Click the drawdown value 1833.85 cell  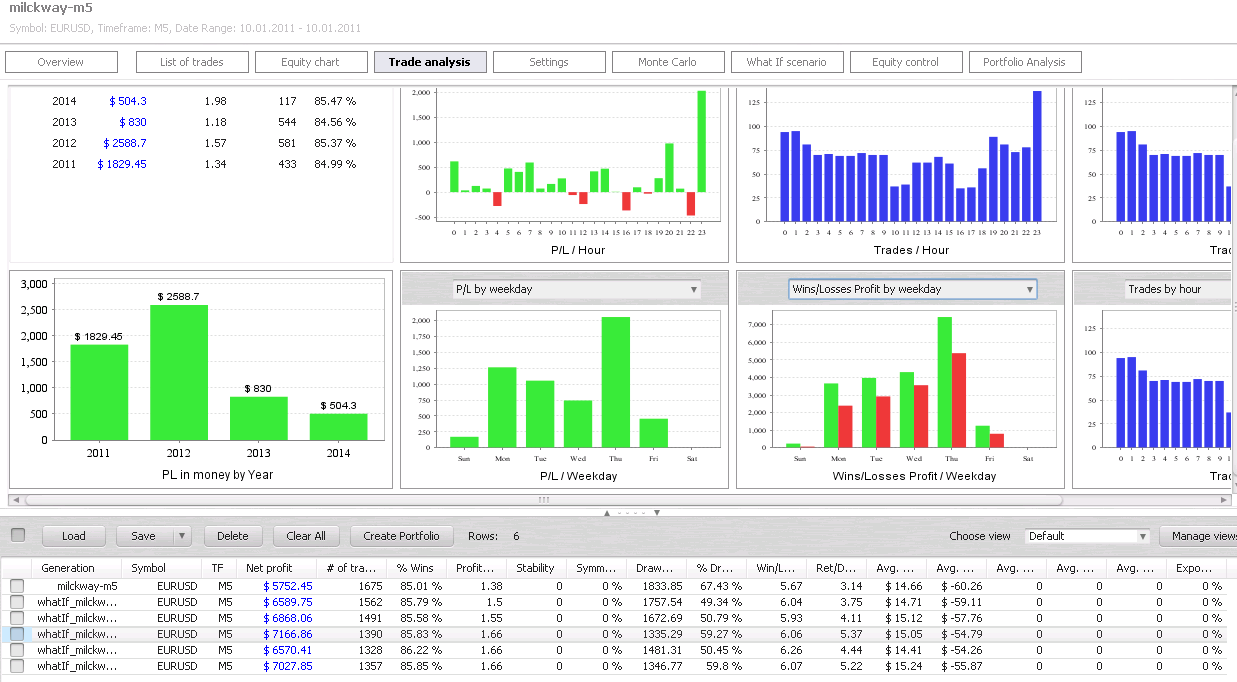point(661,586)
